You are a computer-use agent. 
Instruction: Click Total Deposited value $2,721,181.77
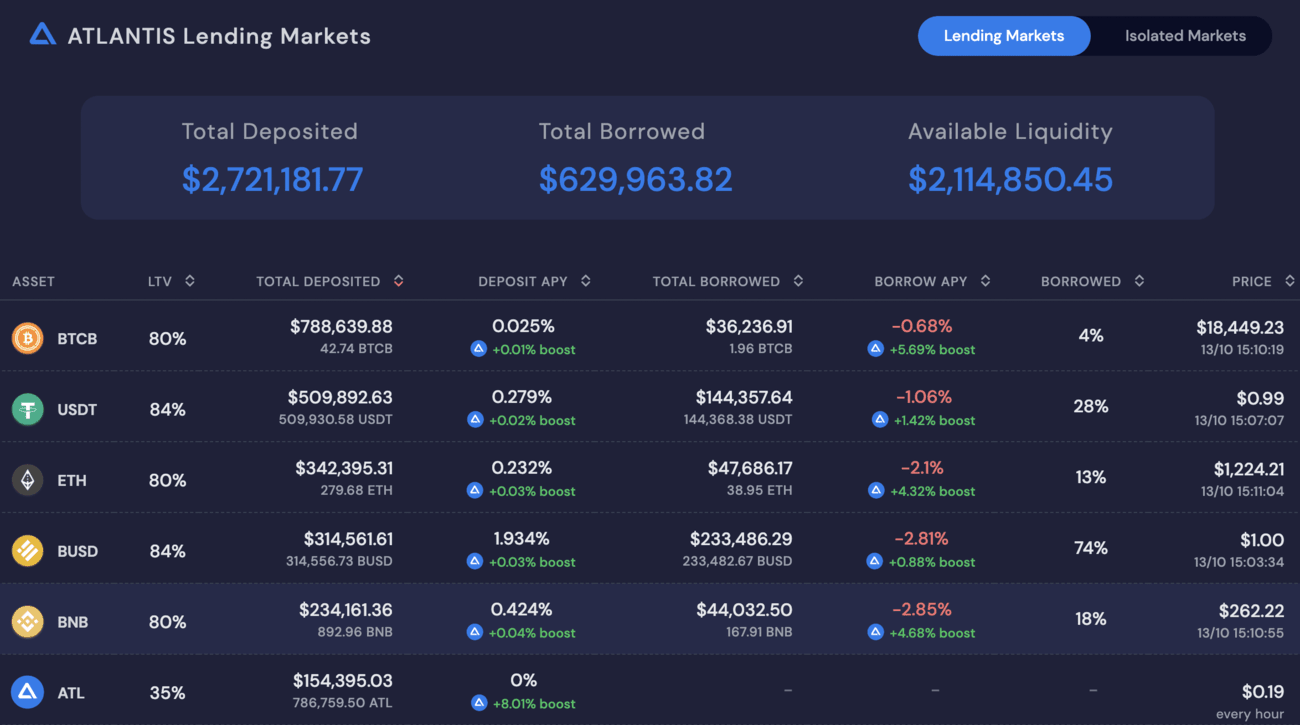click(x=272, y=180)
